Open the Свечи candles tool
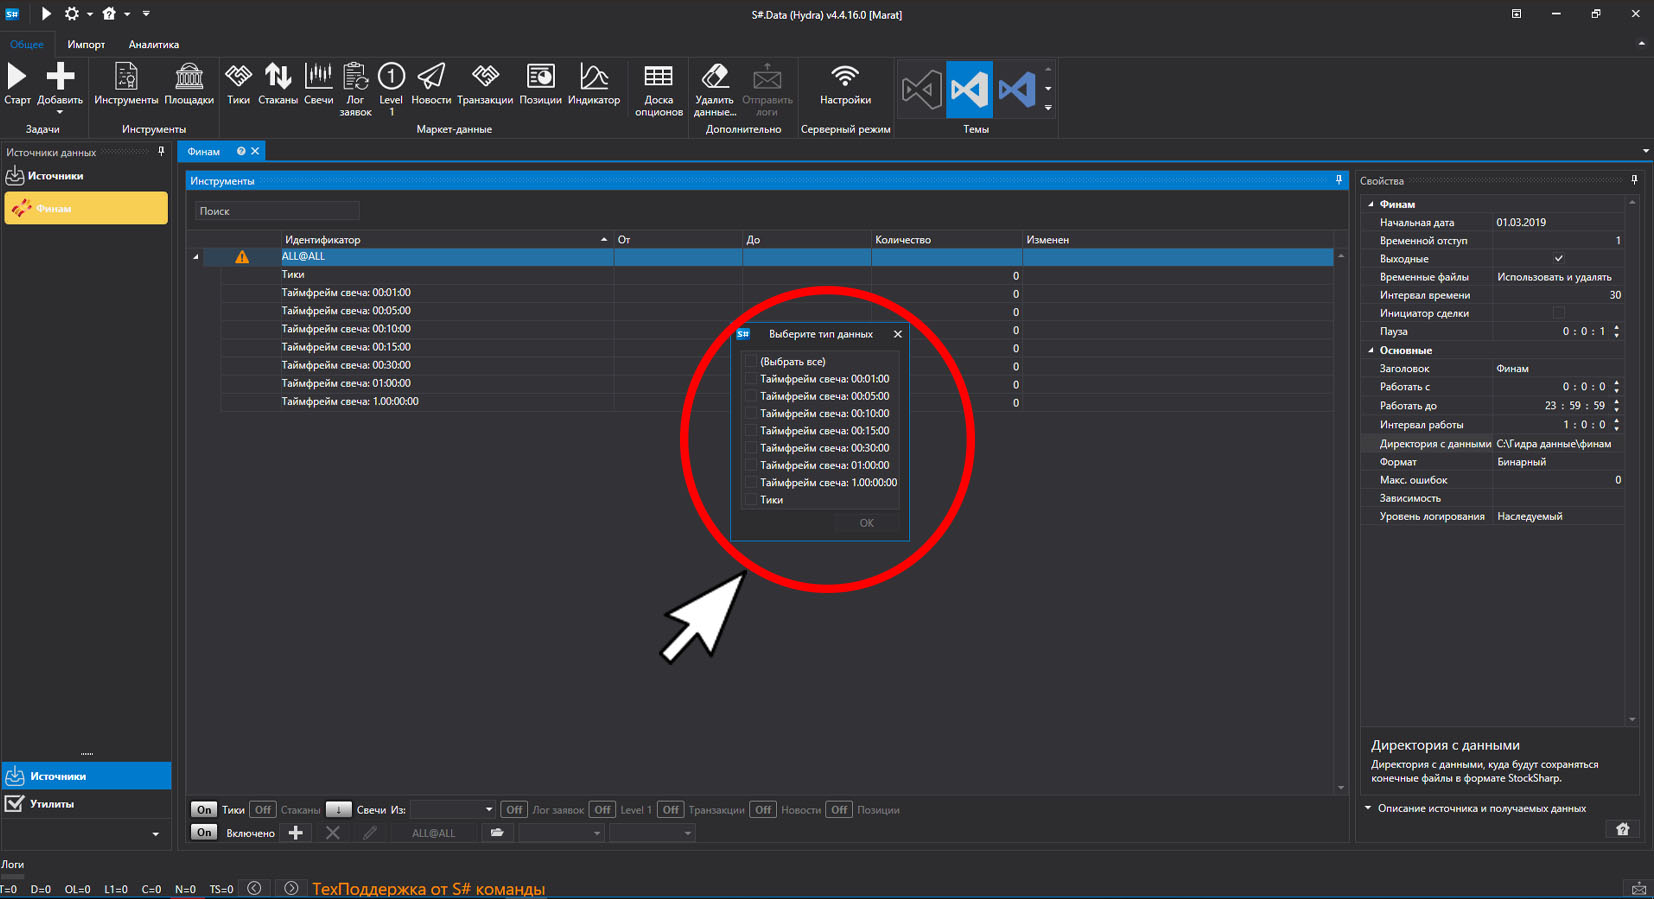This screenshot has width=1654, height=899. [318, 77]
